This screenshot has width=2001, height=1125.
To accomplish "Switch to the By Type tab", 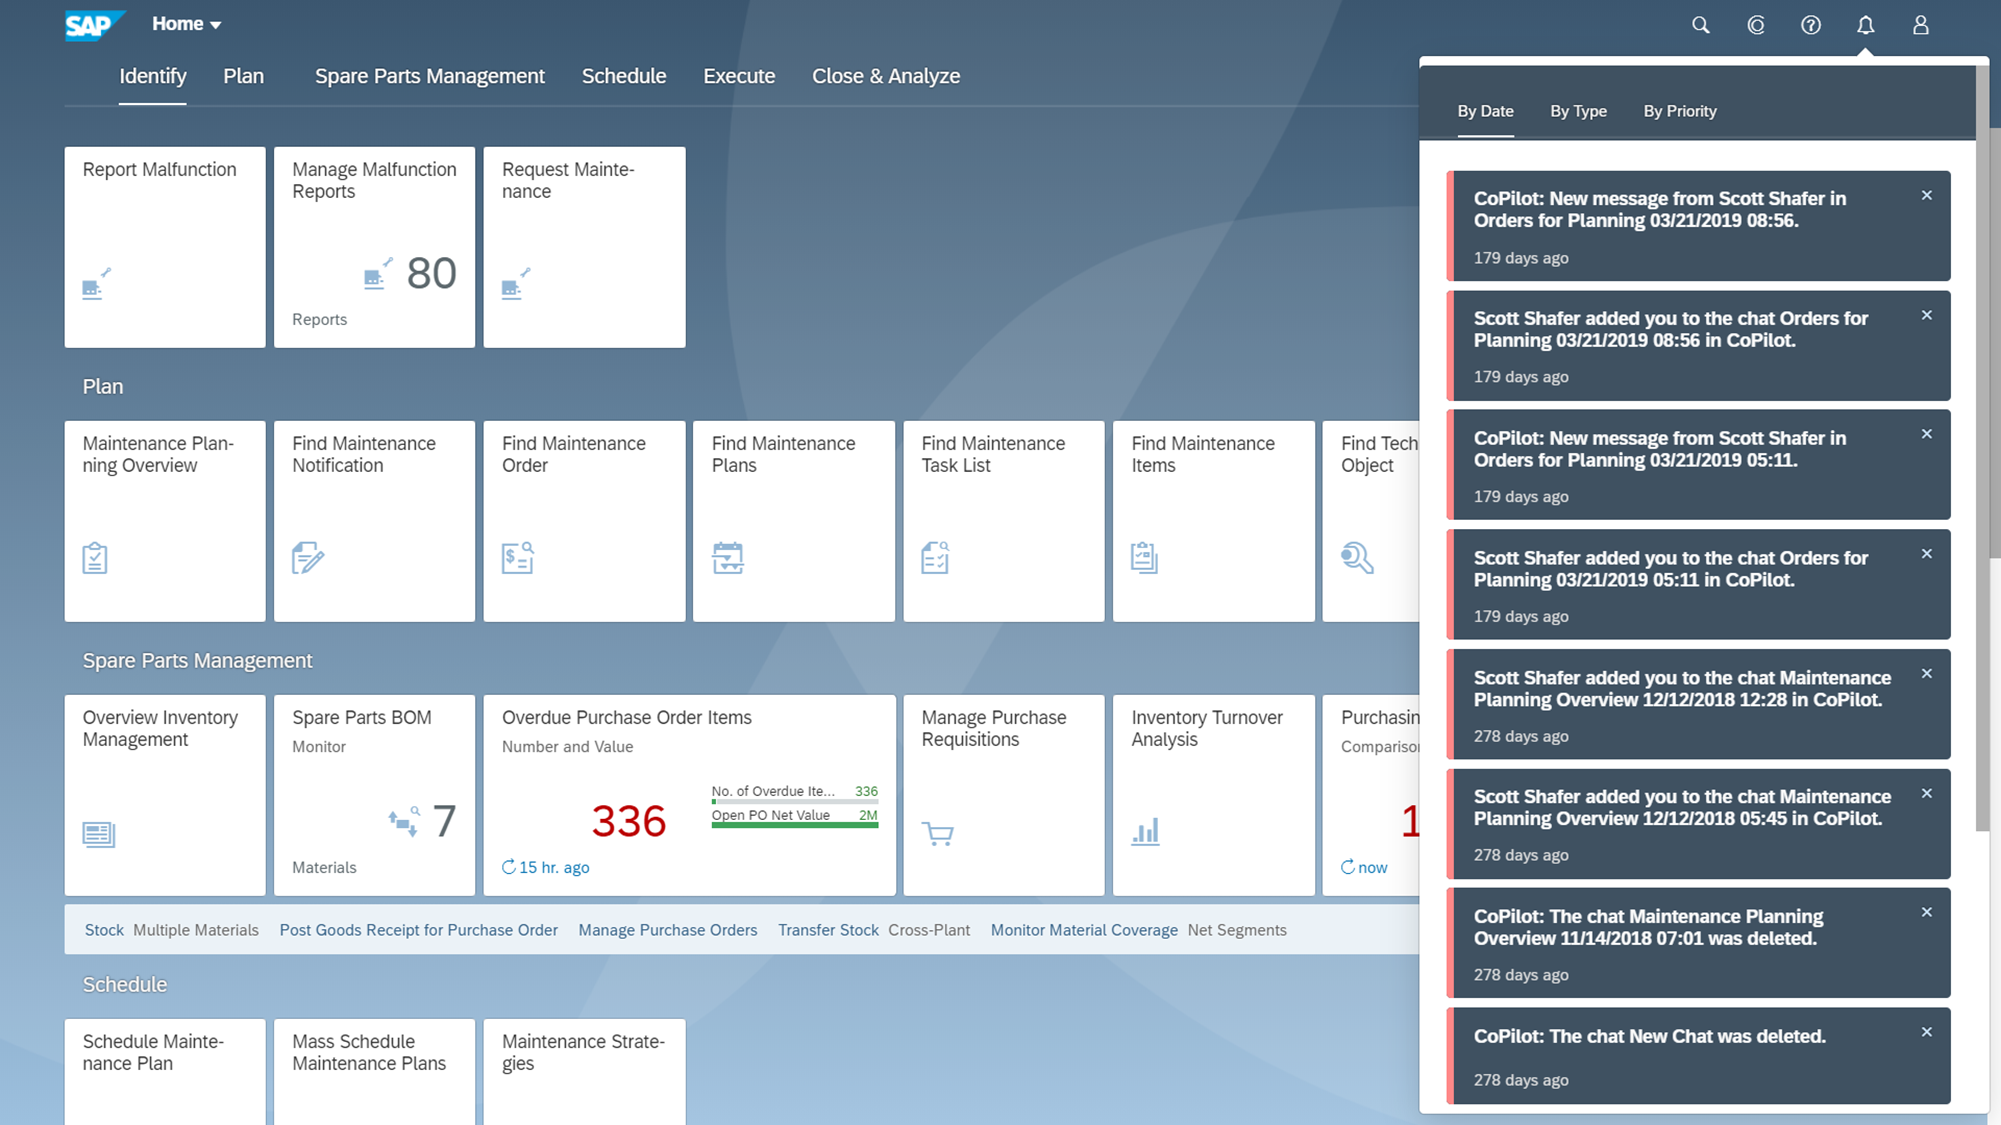I will [x=1578, y=111].
